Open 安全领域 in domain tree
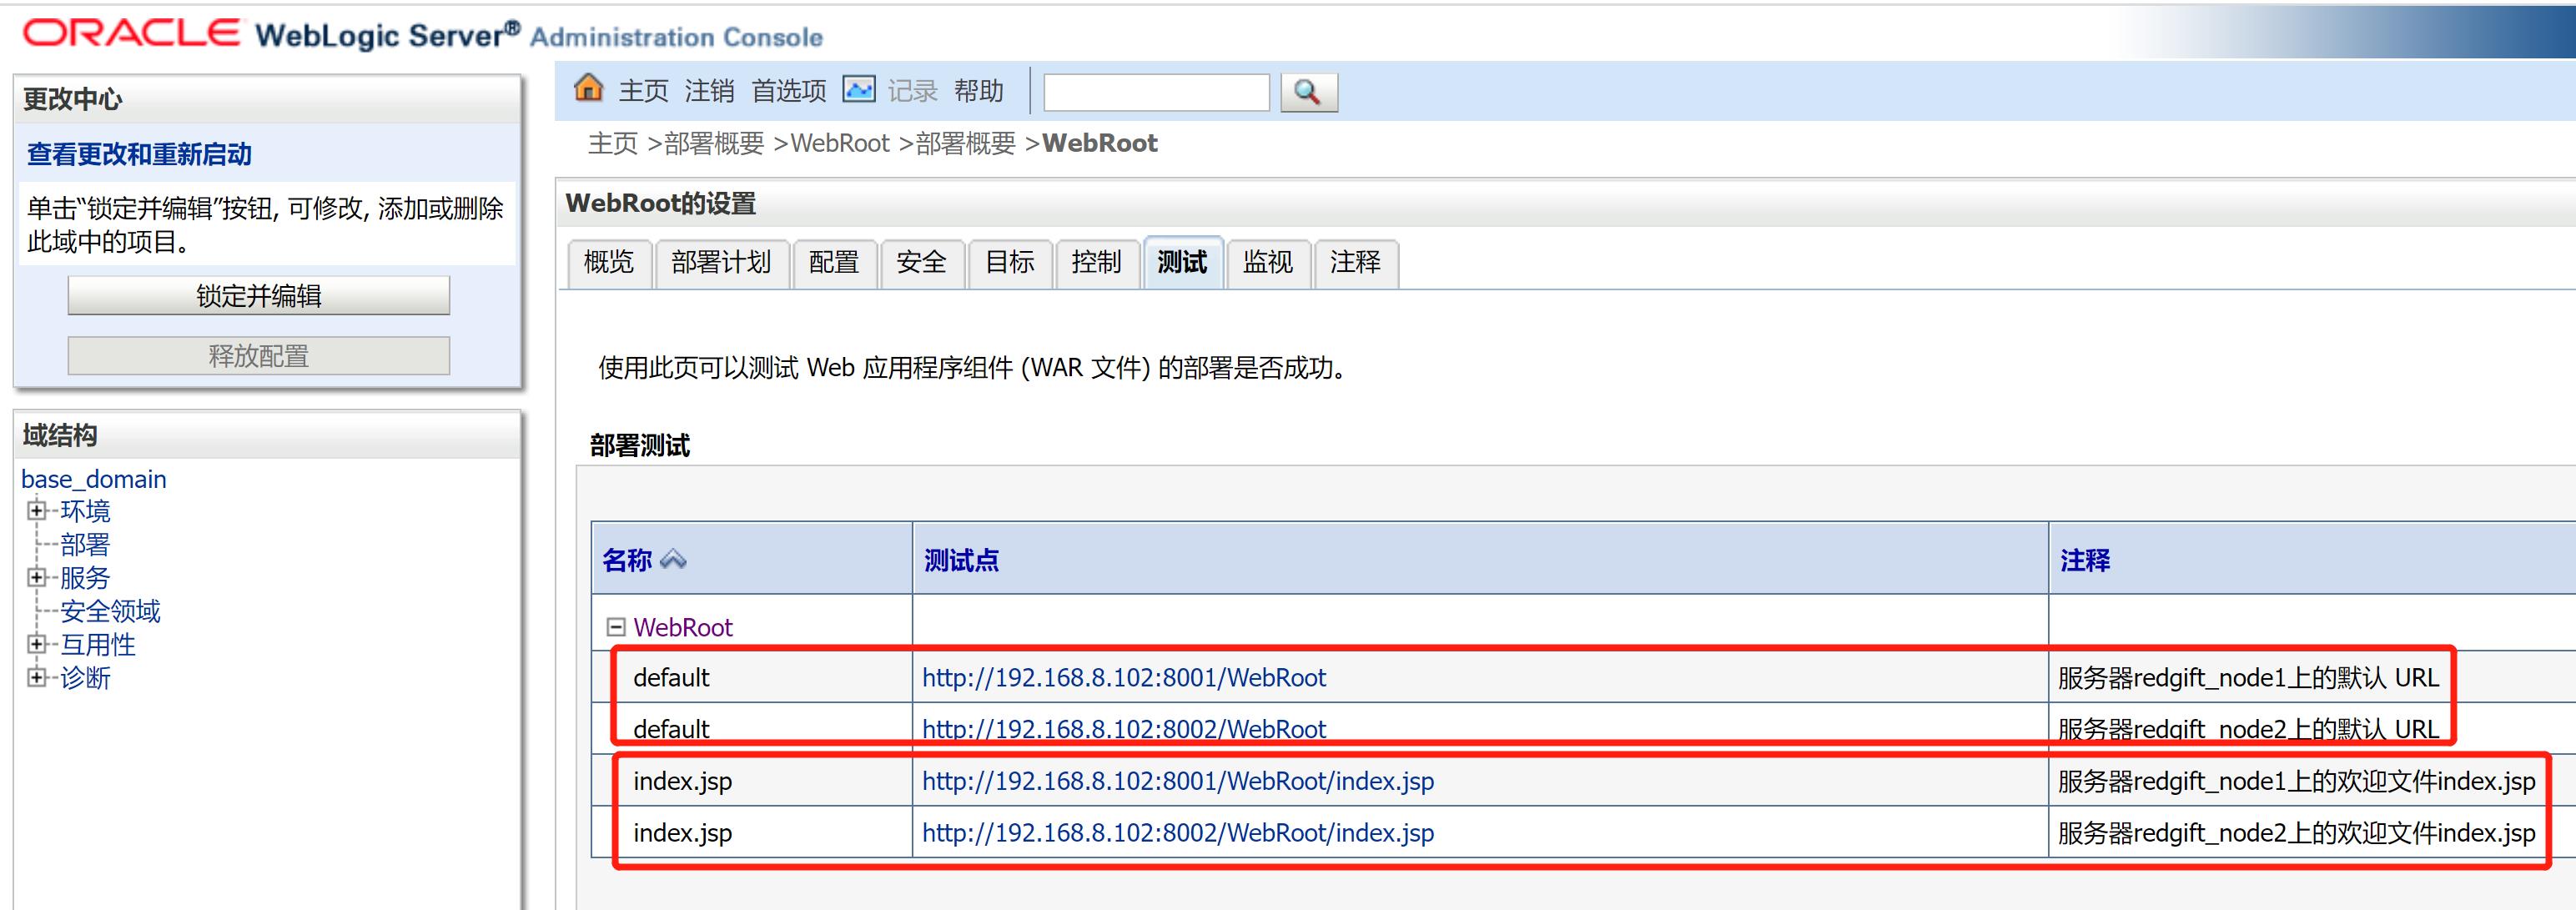 coord(110,611)
